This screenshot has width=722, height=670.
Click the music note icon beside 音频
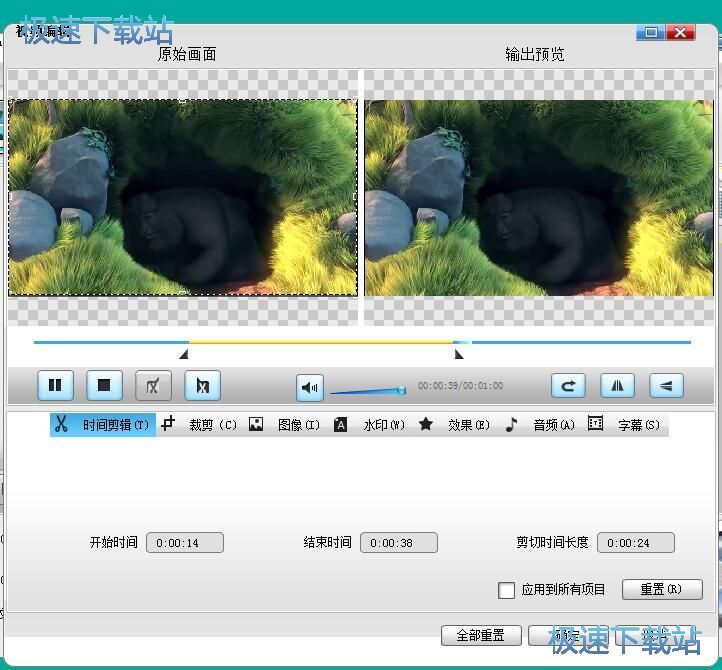tap(511, 424)
